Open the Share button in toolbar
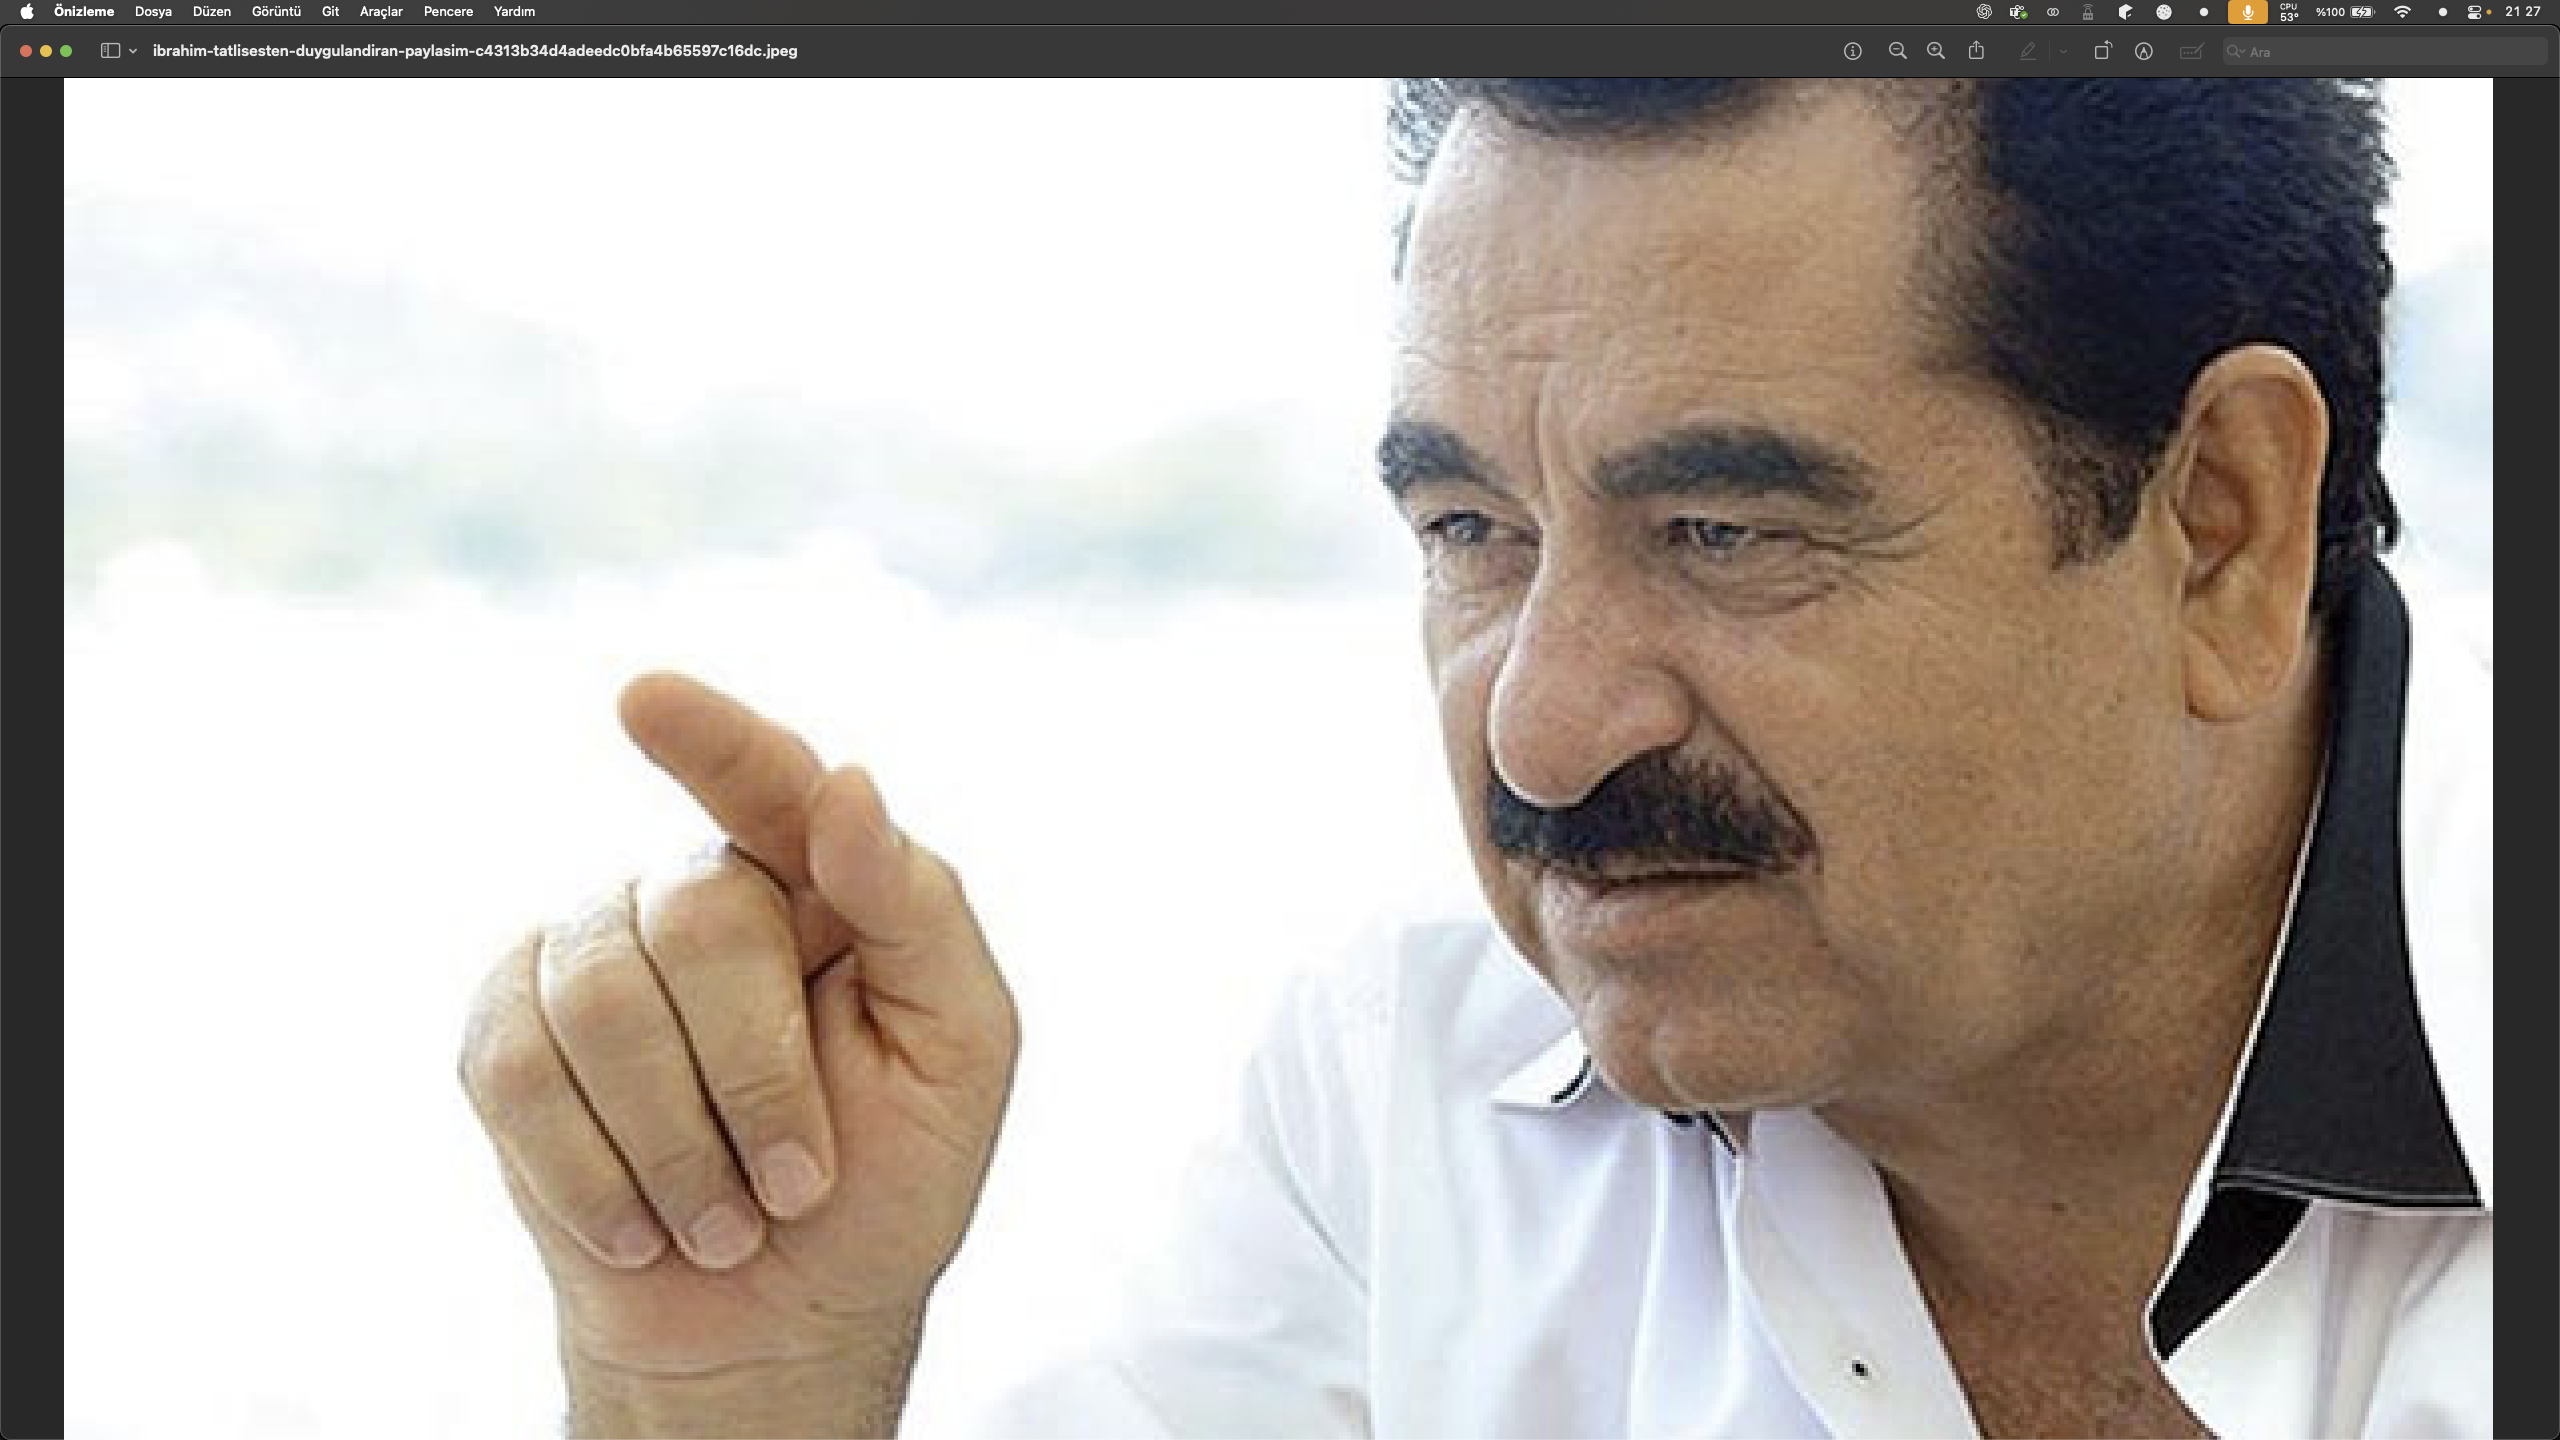The width and height of the screenshot is (2560, 1440). point(1976,51)
